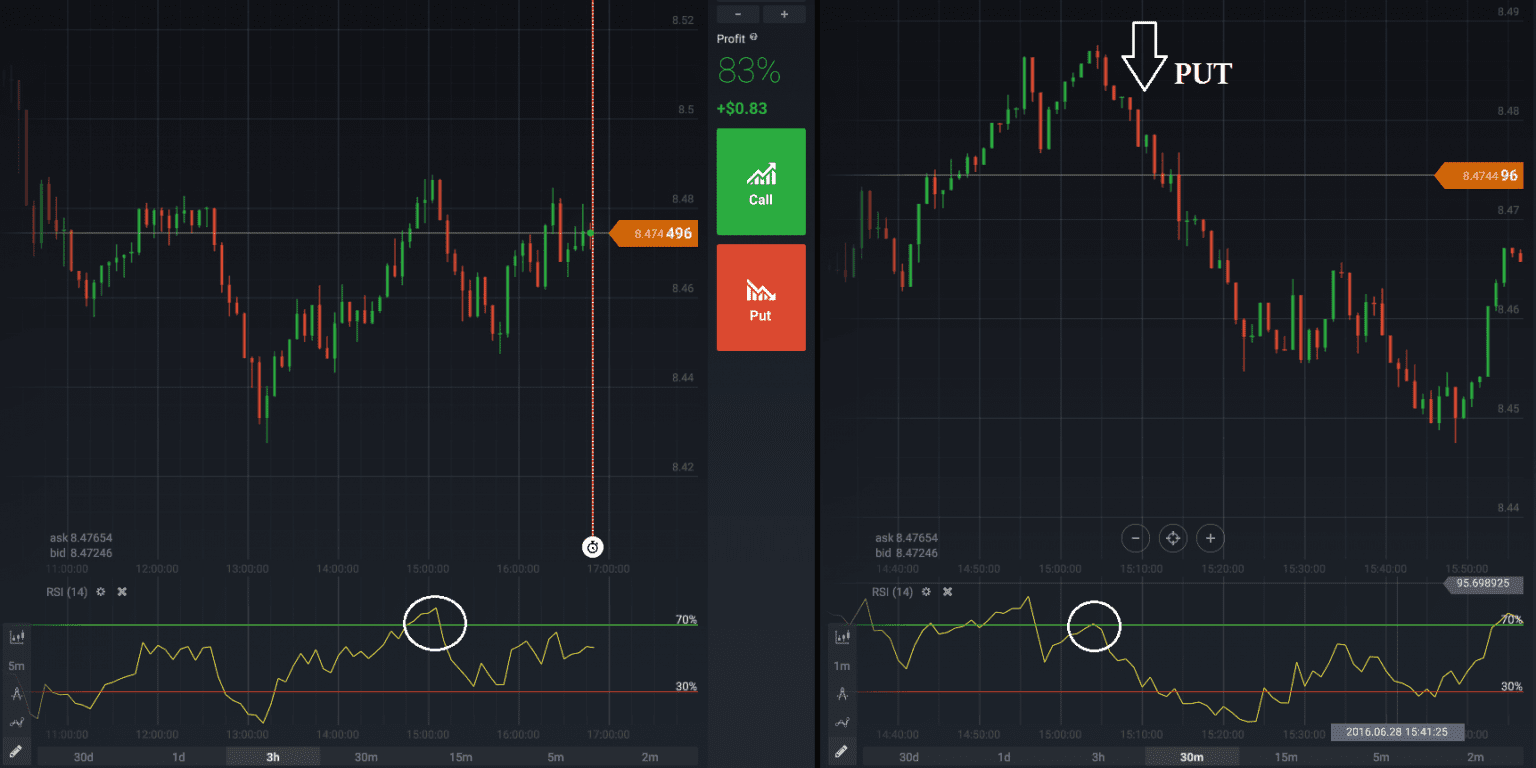Recenter chart with the crosshair button

1172,538
